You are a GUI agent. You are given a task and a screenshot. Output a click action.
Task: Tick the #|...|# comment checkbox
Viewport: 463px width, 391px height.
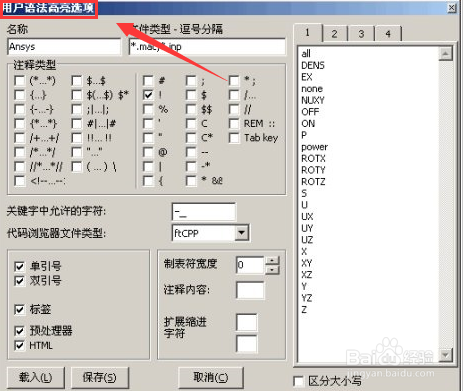(x=77, y=124)
